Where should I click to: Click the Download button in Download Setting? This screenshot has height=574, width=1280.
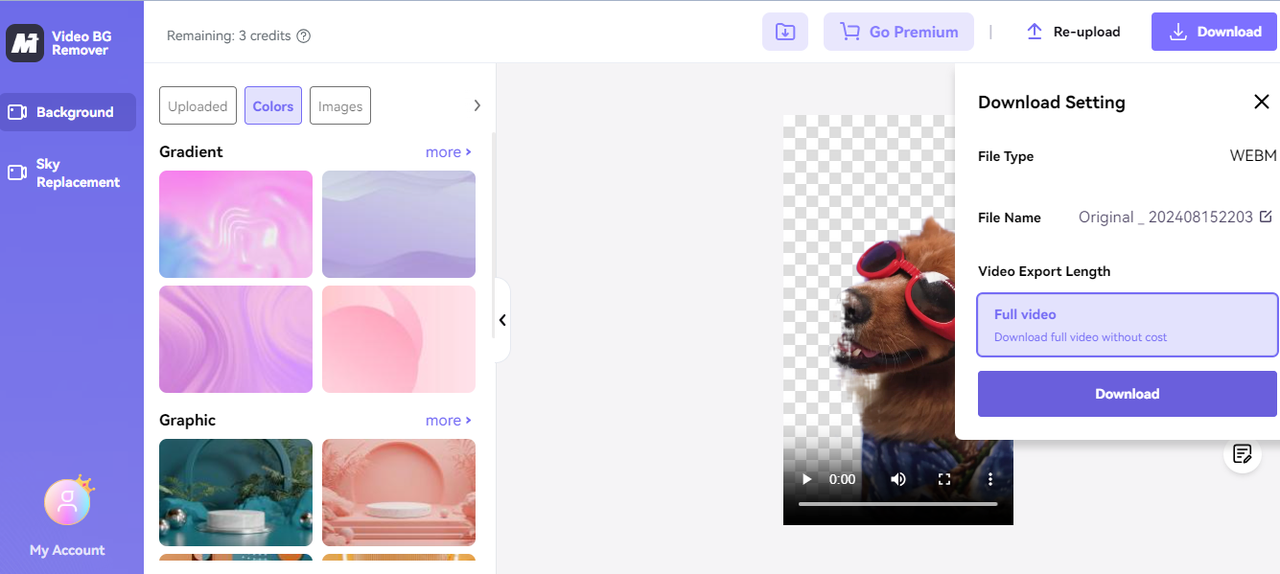click(x=1127, y=394)
